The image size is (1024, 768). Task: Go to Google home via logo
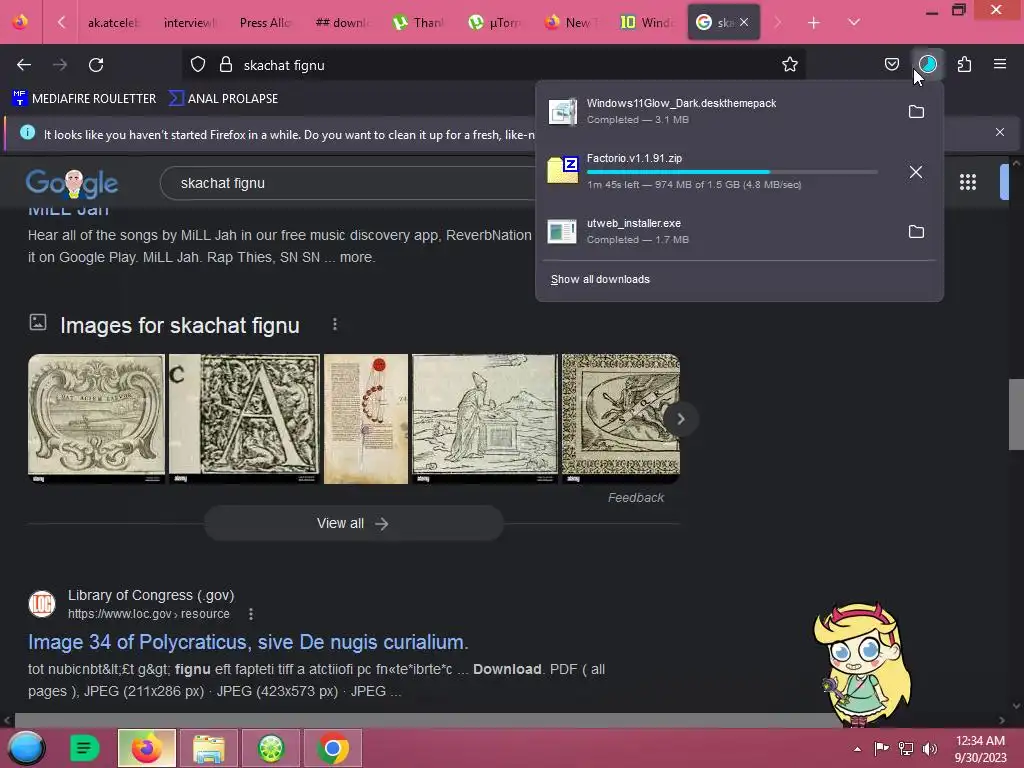point(72,184)
